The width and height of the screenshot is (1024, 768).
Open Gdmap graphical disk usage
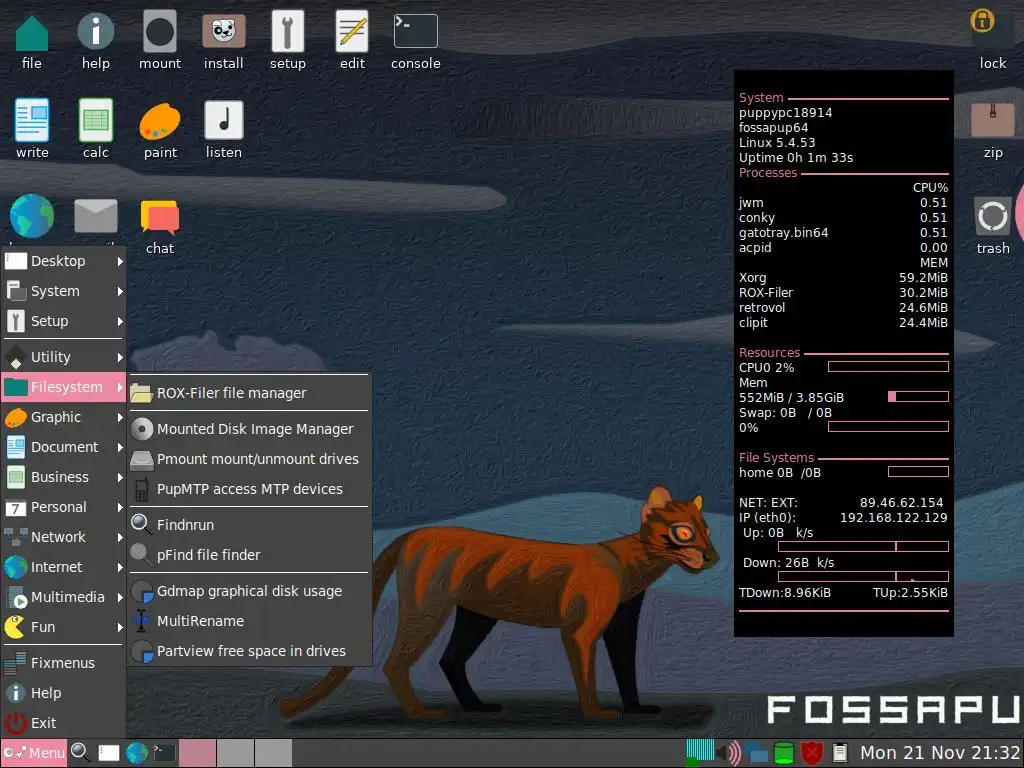[x=249, y=591]
